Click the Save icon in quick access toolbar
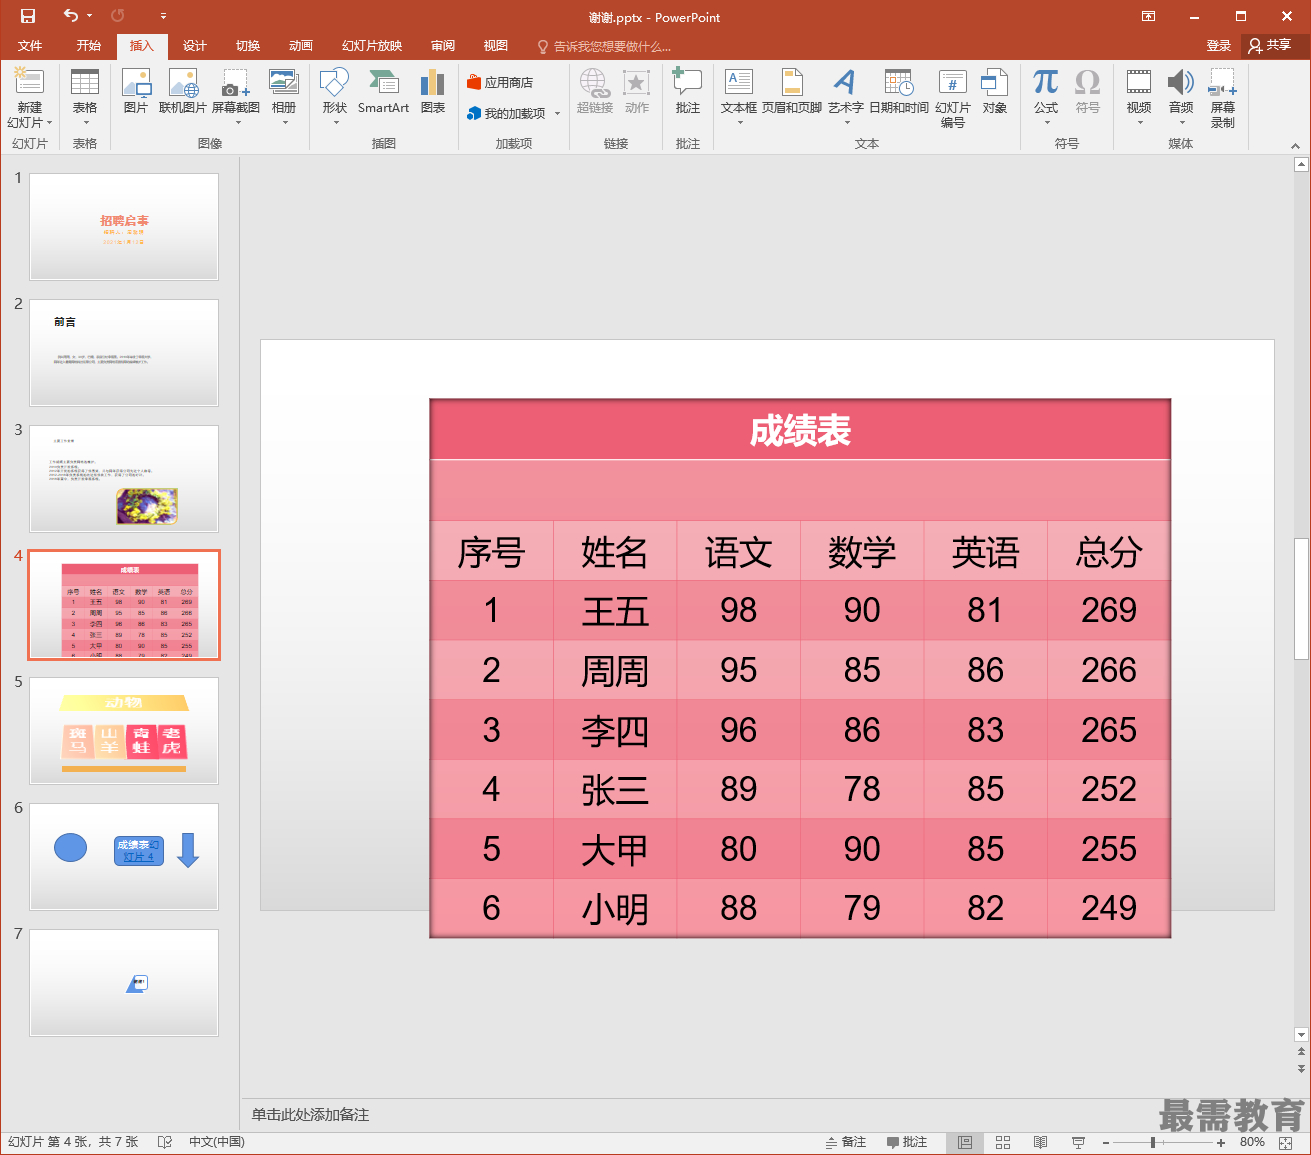Viewport: 1311px width, 1155px height. pos(28,16)
